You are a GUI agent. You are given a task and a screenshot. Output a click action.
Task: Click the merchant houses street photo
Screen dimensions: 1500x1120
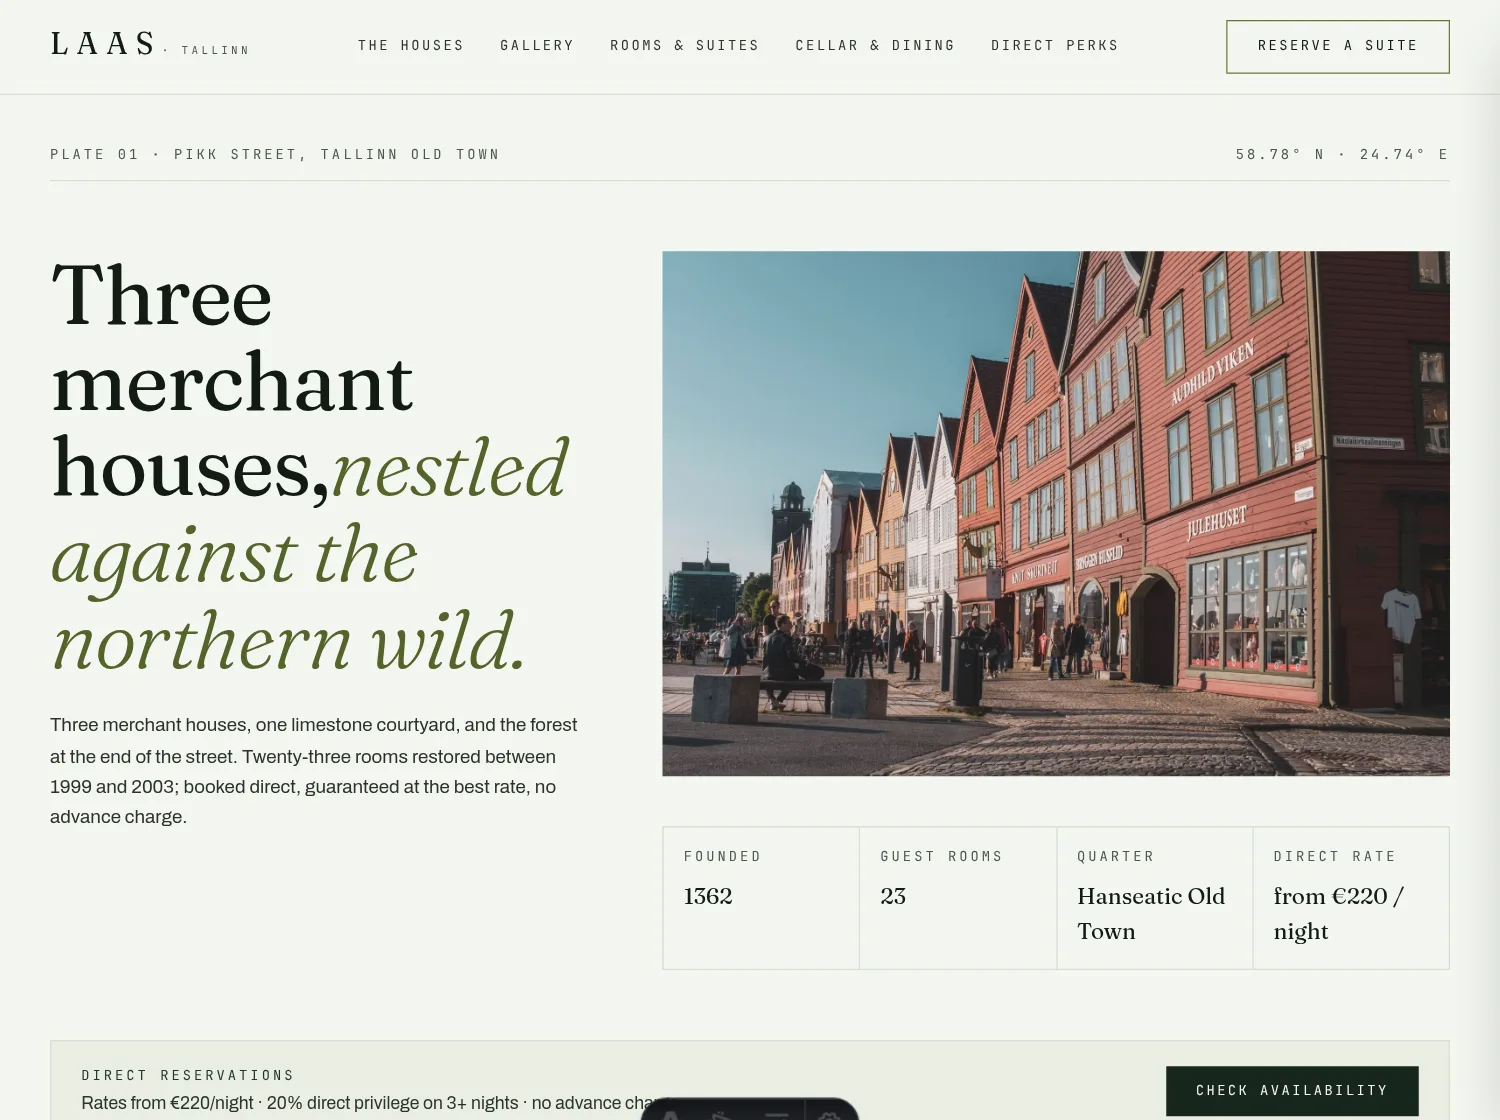1056,513
